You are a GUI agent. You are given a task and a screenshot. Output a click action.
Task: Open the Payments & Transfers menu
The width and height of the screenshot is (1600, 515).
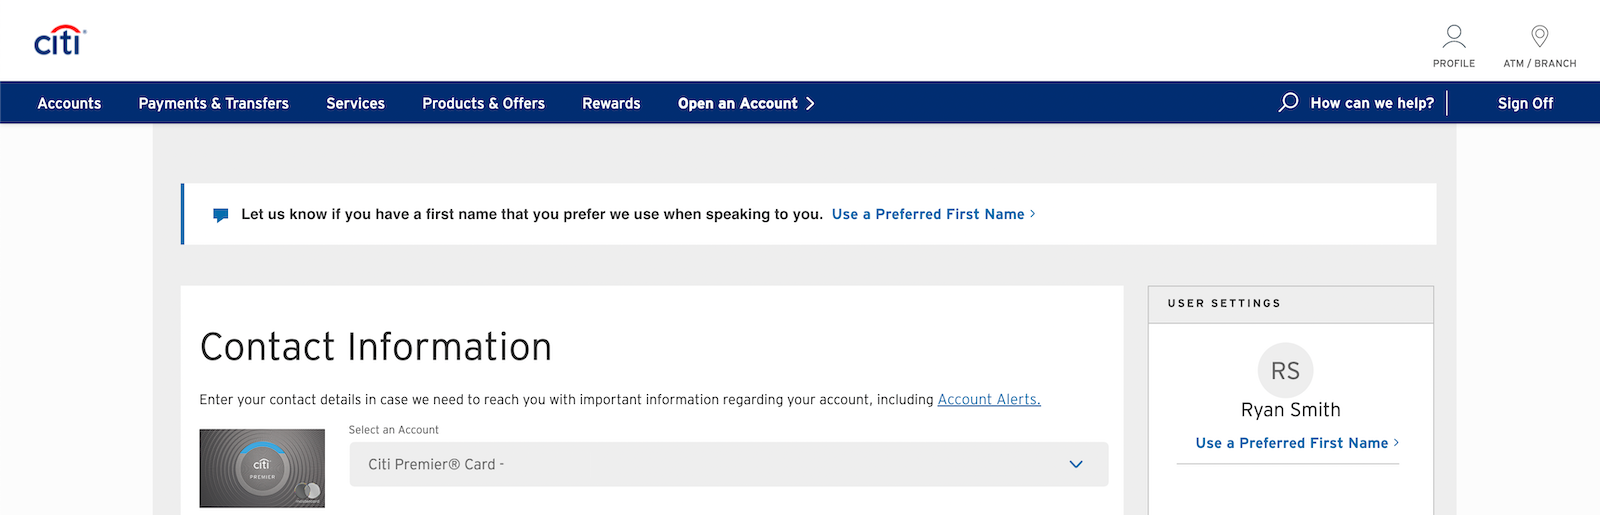pyautogui.click(x=213, y=104)
